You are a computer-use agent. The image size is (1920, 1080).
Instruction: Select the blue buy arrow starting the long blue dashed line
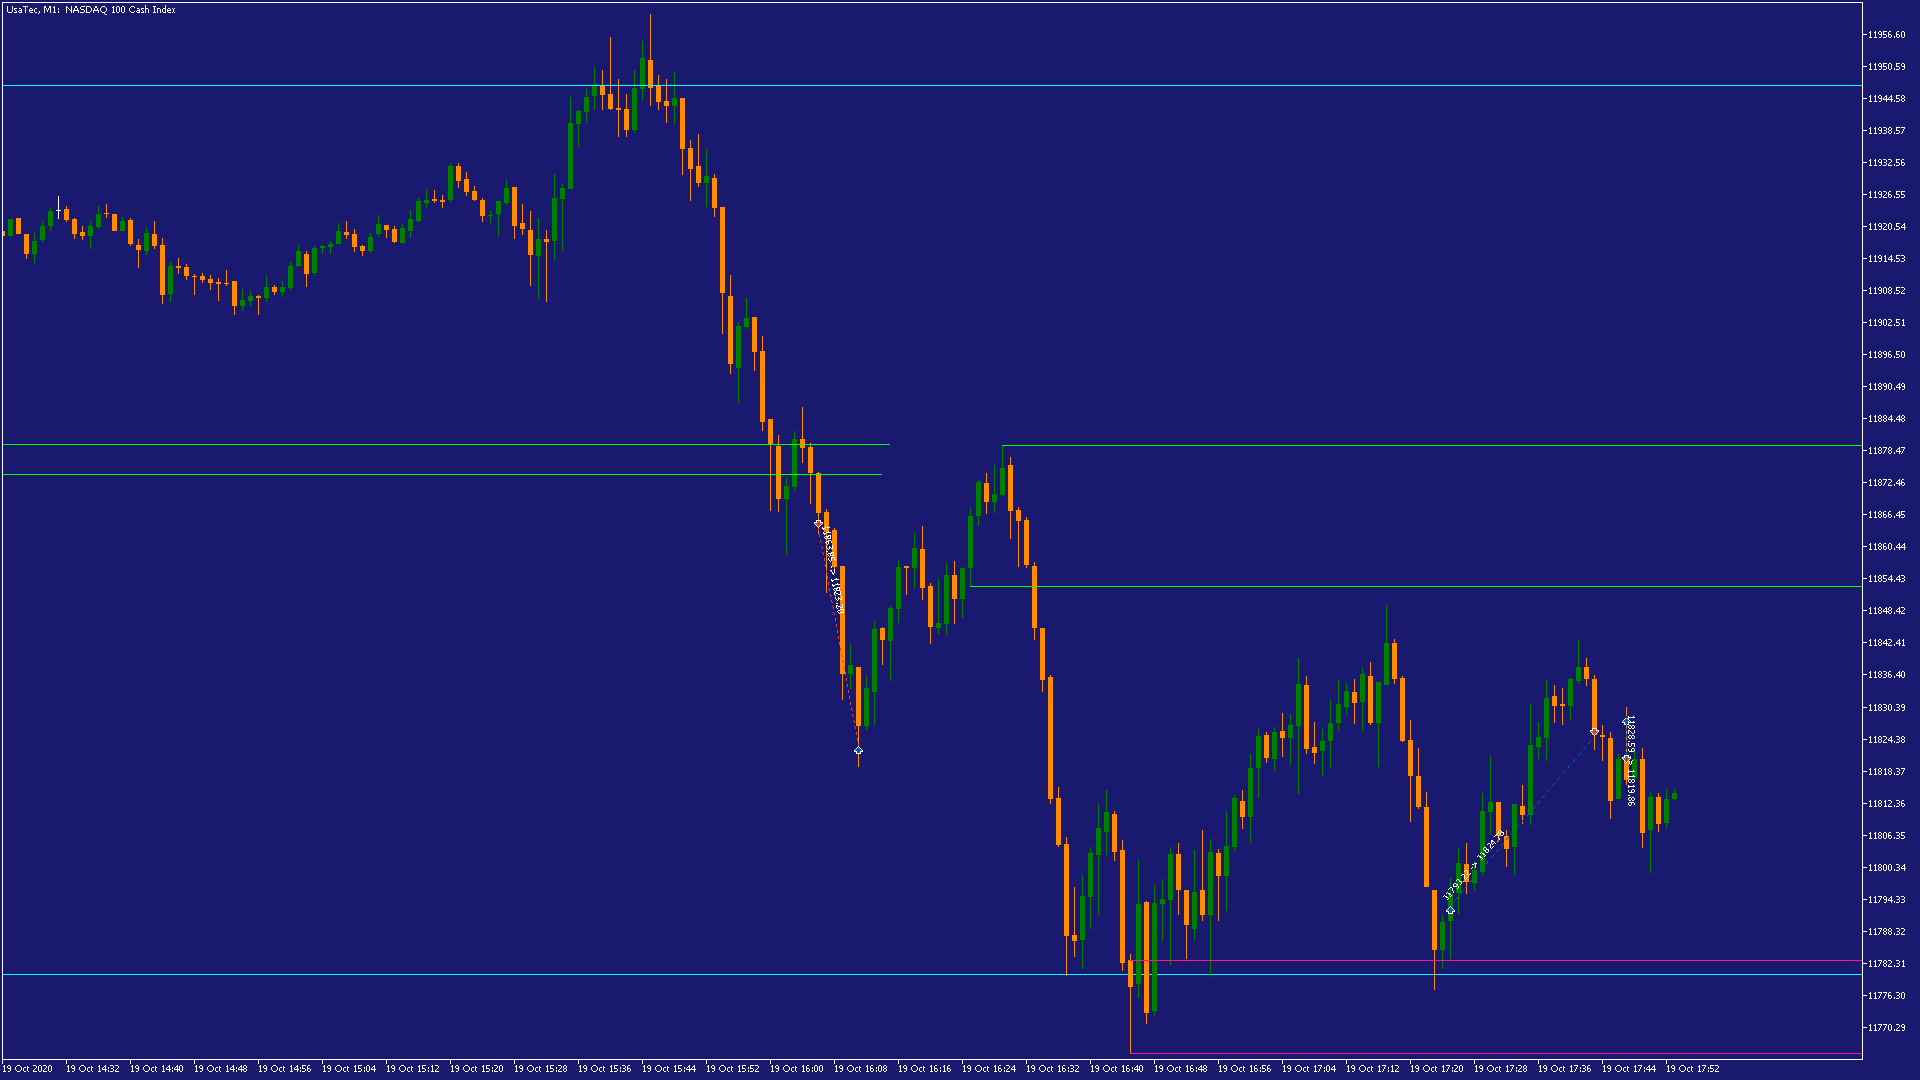(1451, 910)
